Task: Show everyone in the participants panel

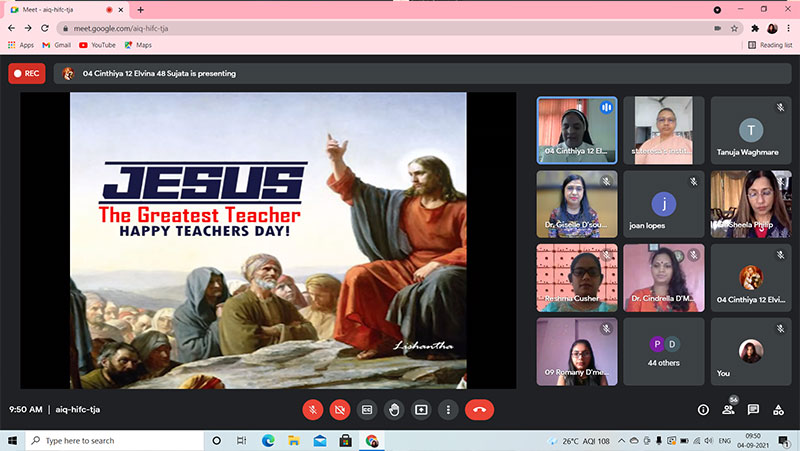Action: tap(729, 409)
